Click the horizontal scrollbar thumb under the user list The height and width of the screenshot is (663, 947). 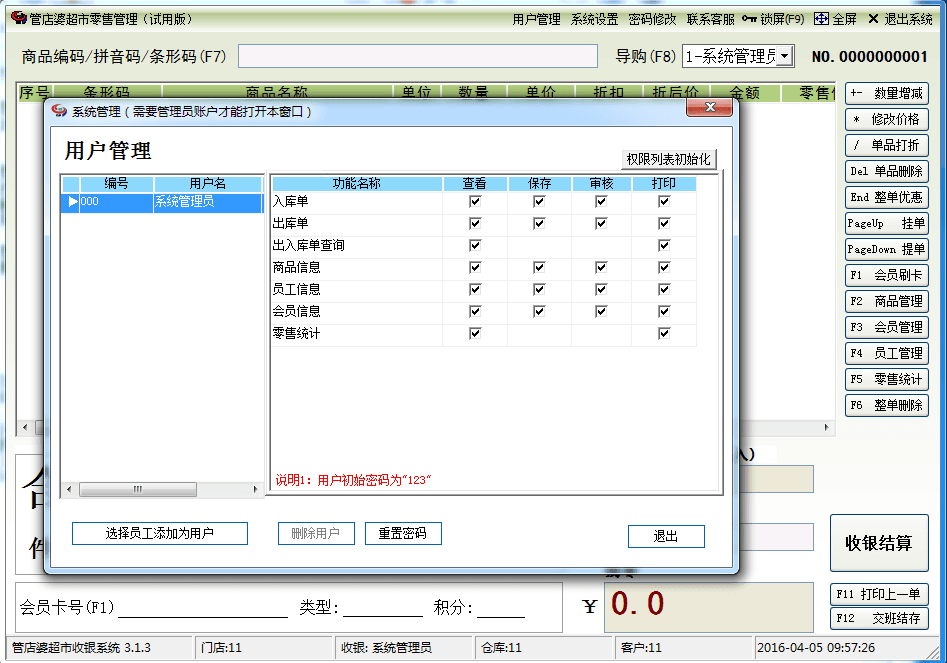(136, 490)
